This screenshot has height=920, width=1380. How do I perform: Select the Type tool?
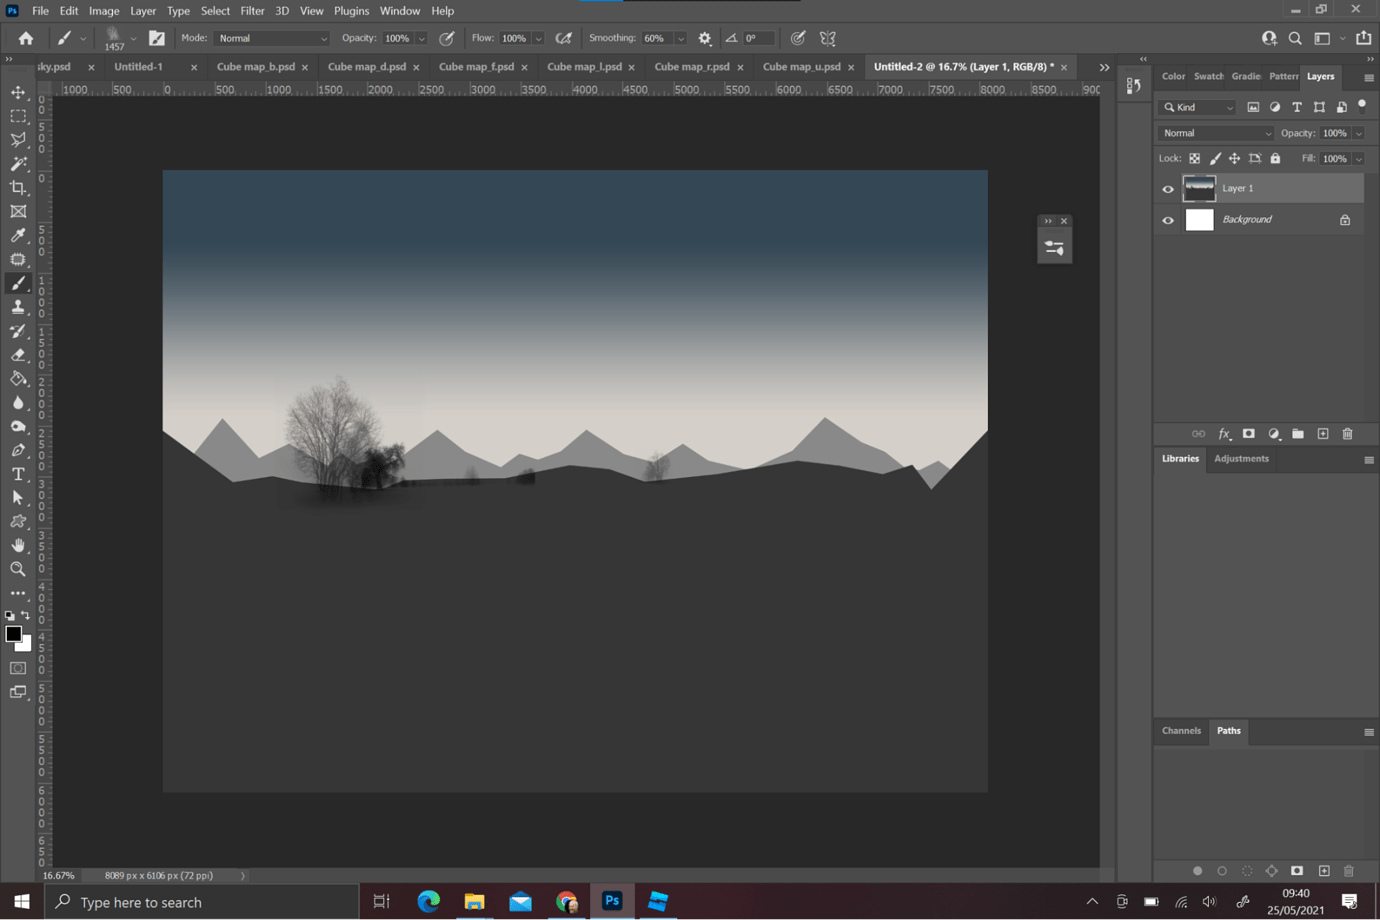click(18, 473)
